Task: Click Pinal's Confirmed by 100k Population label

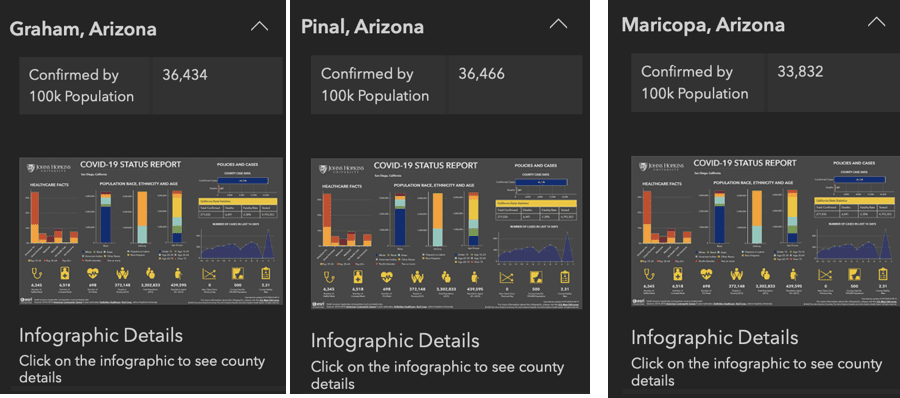Action: coord(375,84)
